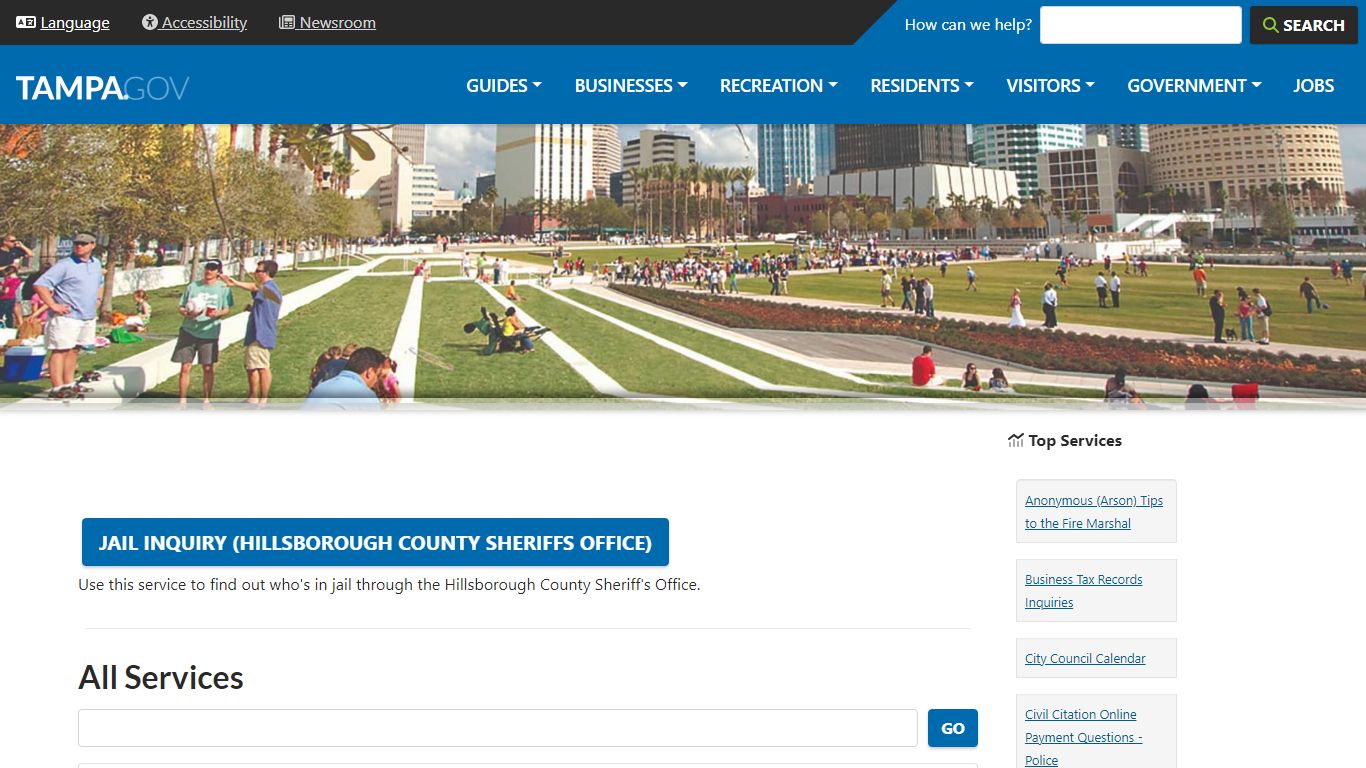Image resolution: width=1366 pixels, height=768 pixels.
Task: Click the Top Services chart icon
Action: (x=1016, y=440)
